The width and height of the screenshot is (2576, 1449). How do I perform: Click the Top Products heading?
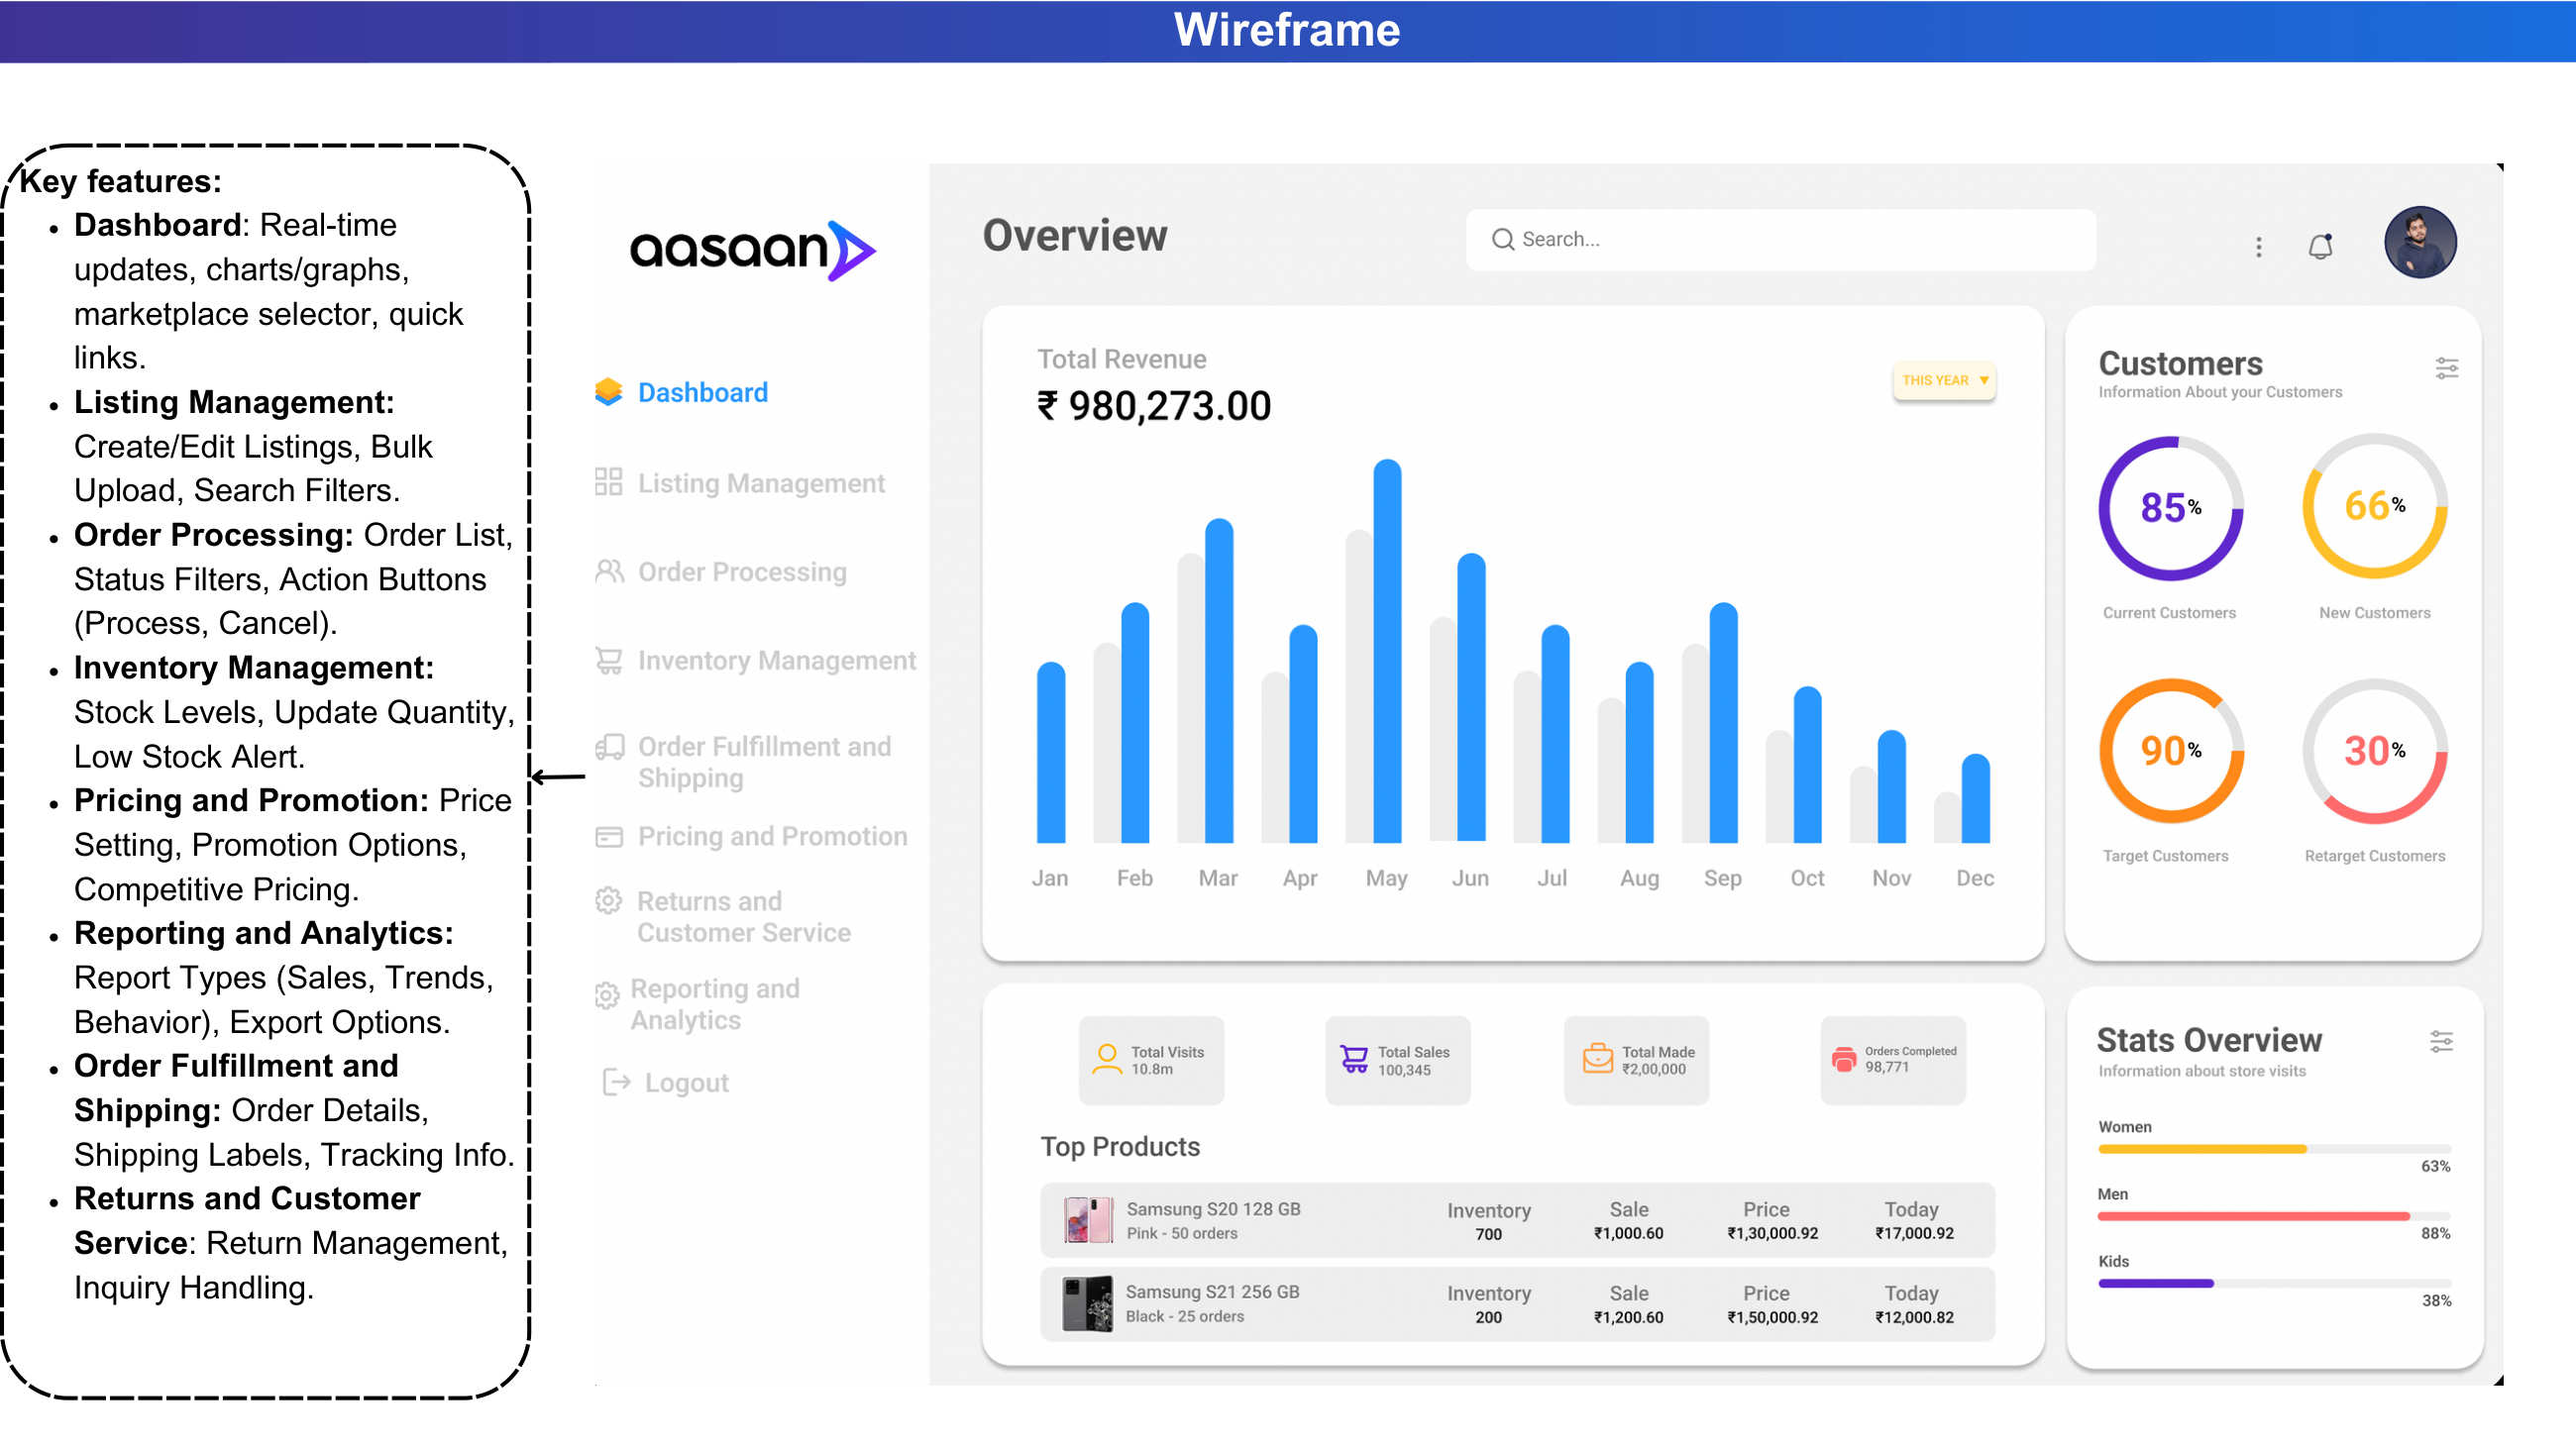[x=1120, y=1146]
